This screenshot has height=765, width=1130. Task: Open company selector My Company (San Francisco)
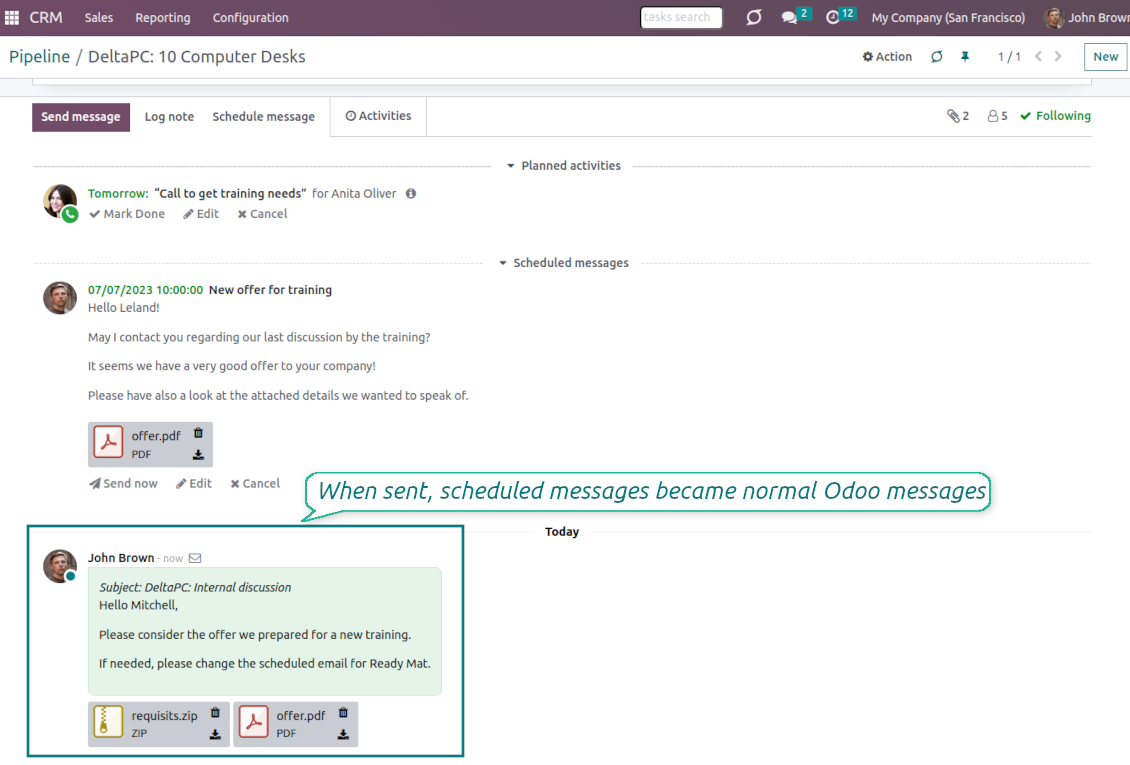pyautogui.click(x=948, y=17)
